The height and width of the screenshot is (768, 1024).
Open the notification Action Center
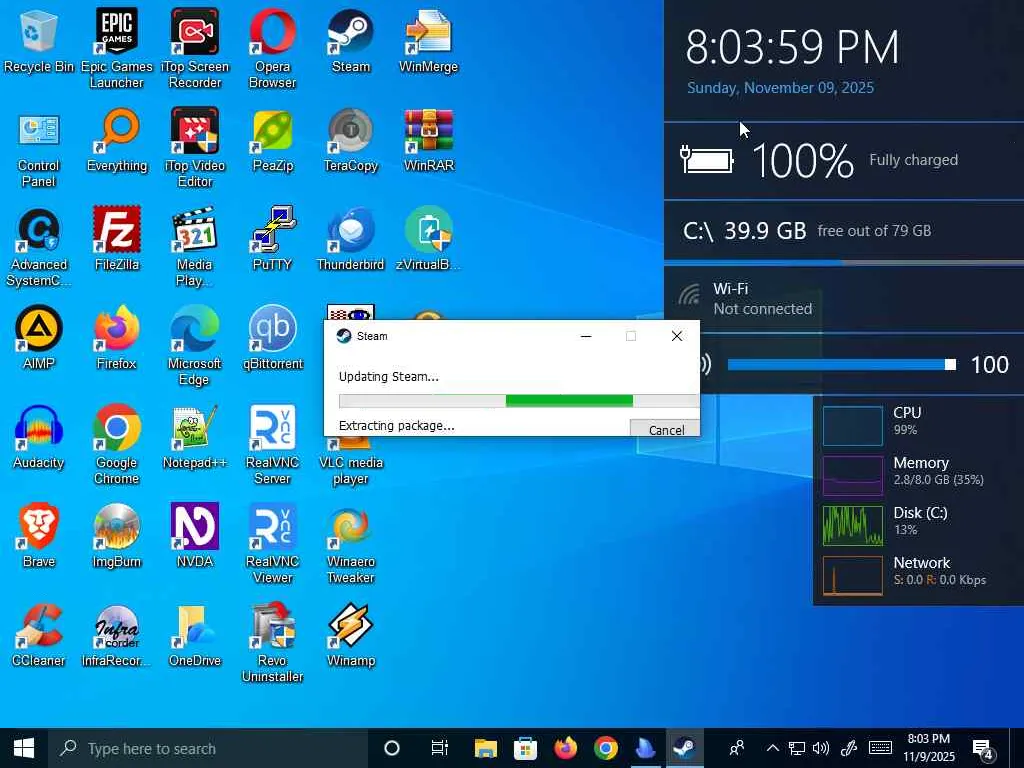[x=983, y=749]
